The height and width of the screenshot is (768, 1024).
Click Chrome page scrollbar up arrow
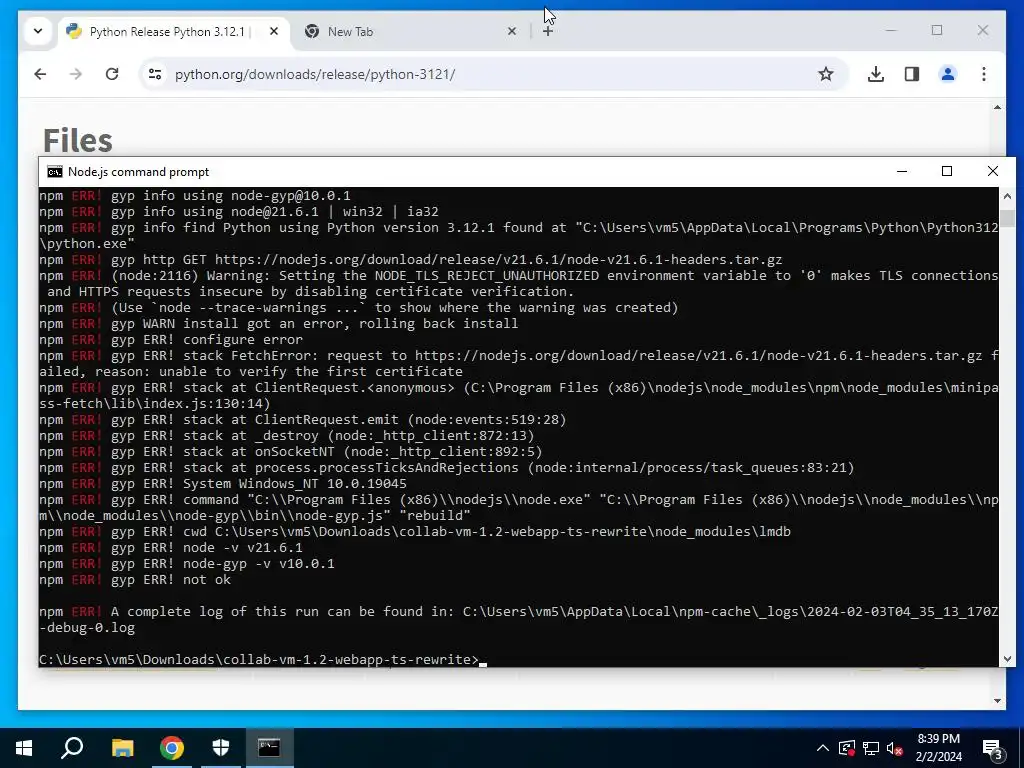[x=997, y=107]
